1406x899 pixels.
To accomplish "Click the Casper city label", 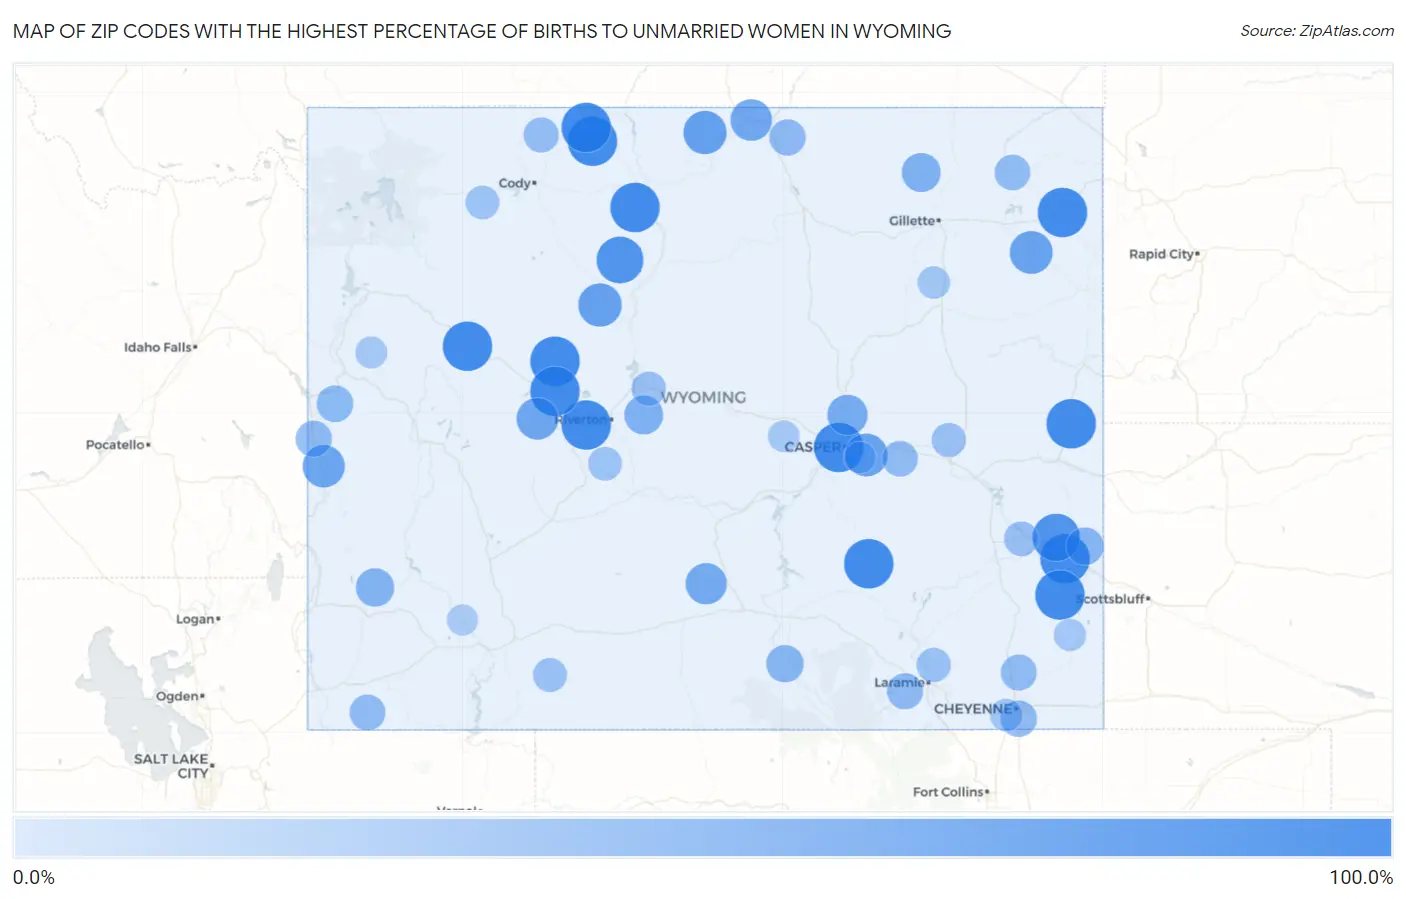I will pyautogui.click(x=813, y=447).
